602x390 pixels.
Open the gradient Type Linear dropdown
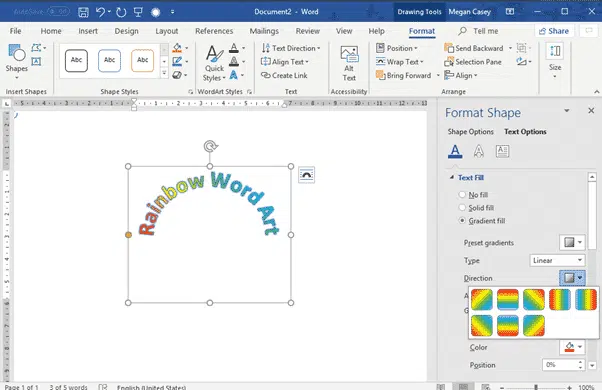coord(557,260)
